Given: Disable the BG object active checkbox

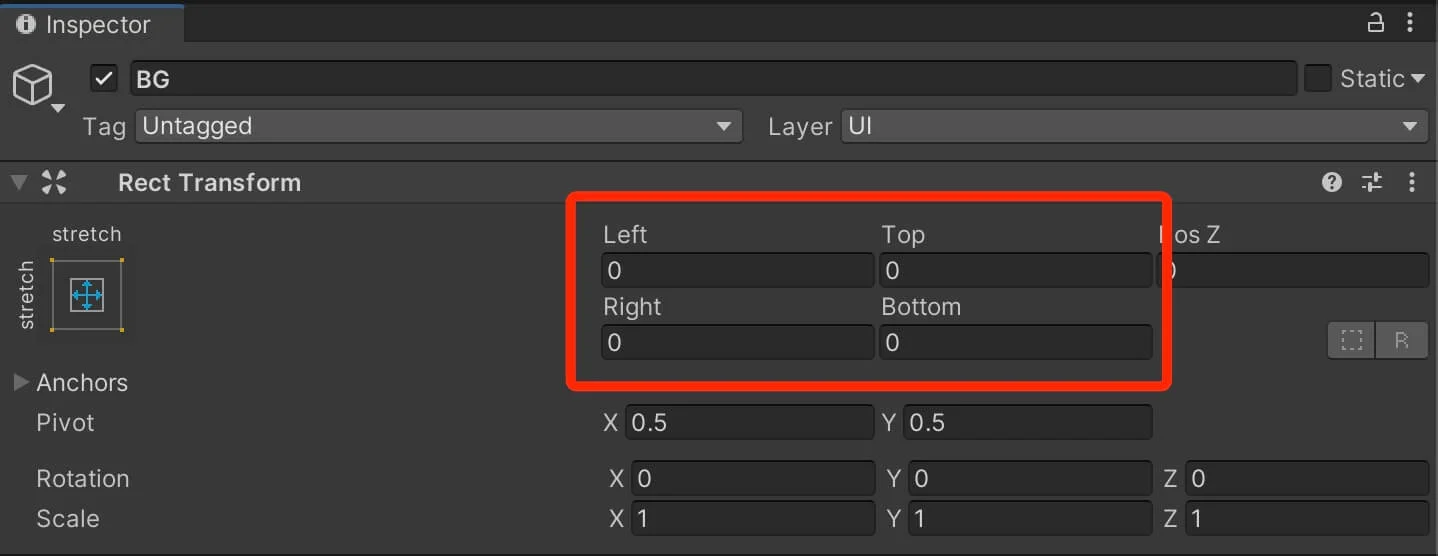Looking at the screenshot, I should (104, 78).
